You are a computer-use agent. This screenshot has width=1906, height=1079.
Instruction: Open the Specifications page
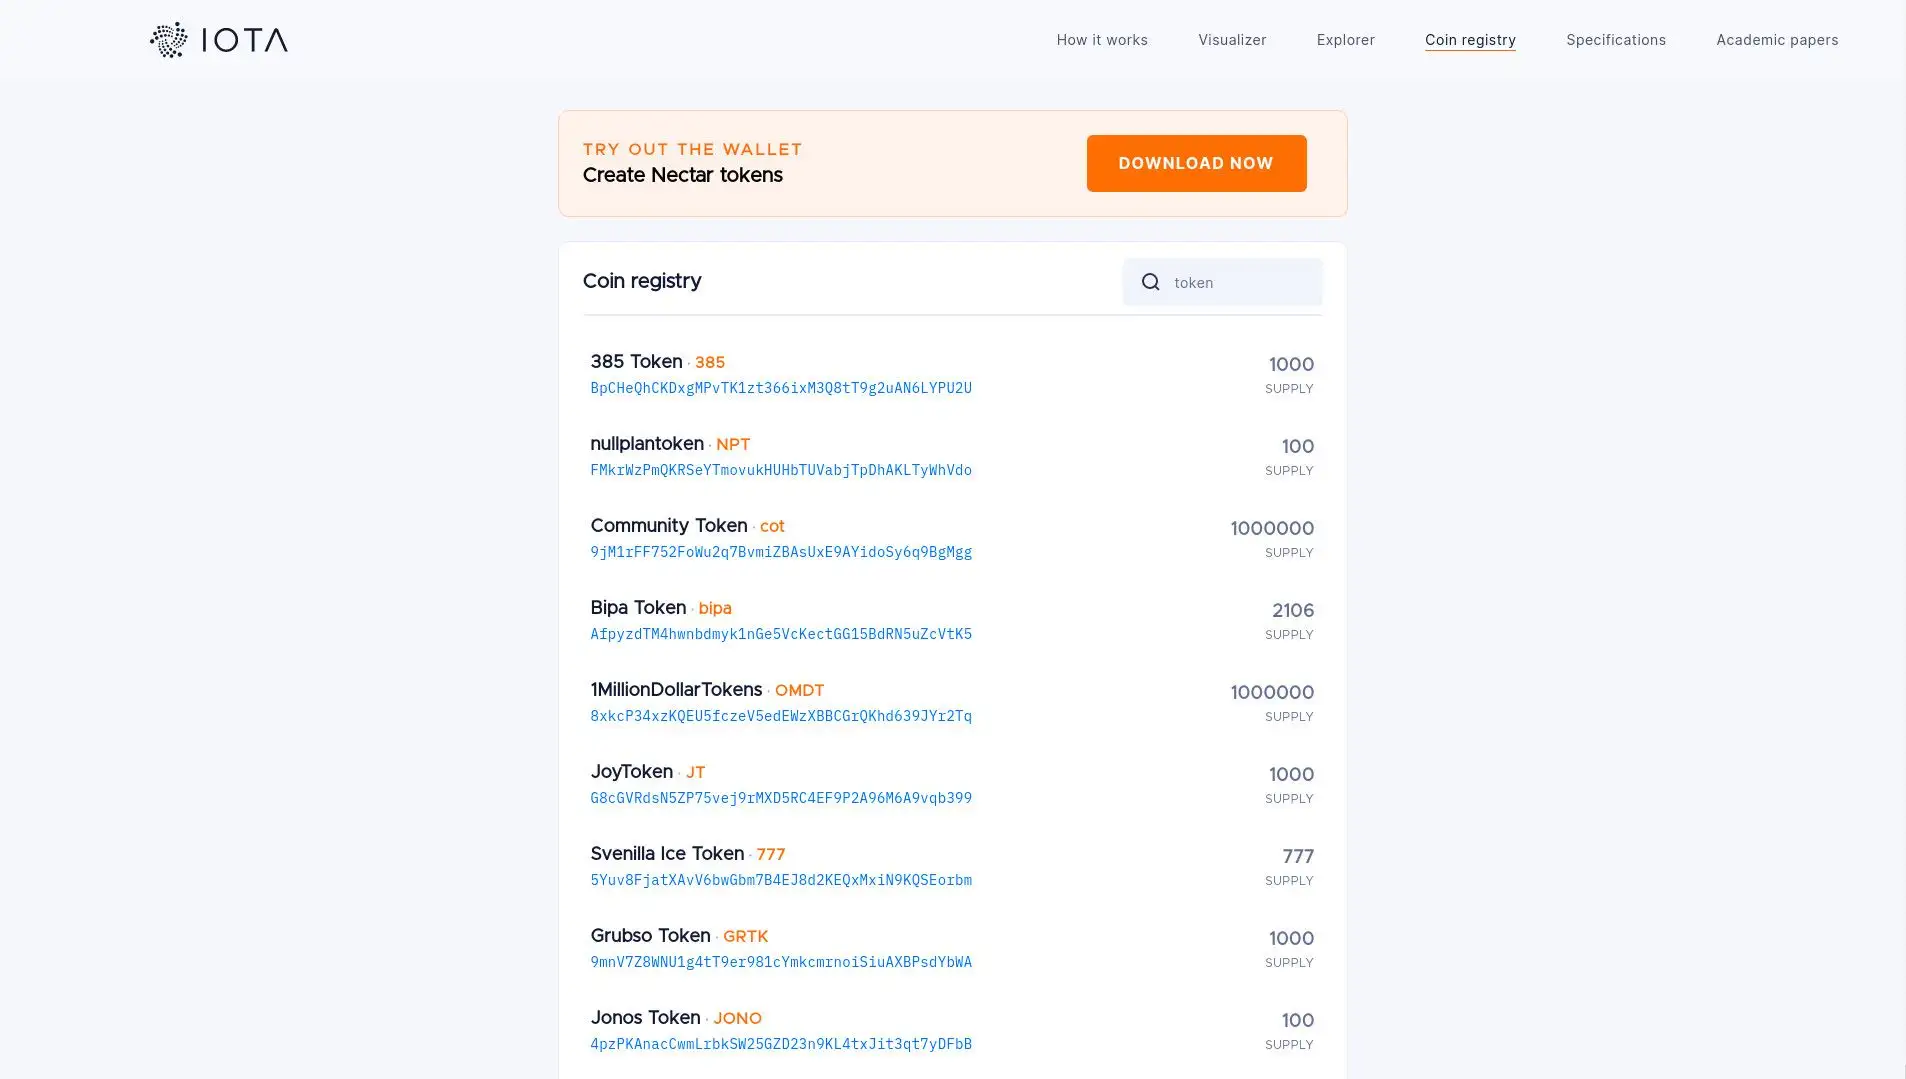pos(1616,40)
